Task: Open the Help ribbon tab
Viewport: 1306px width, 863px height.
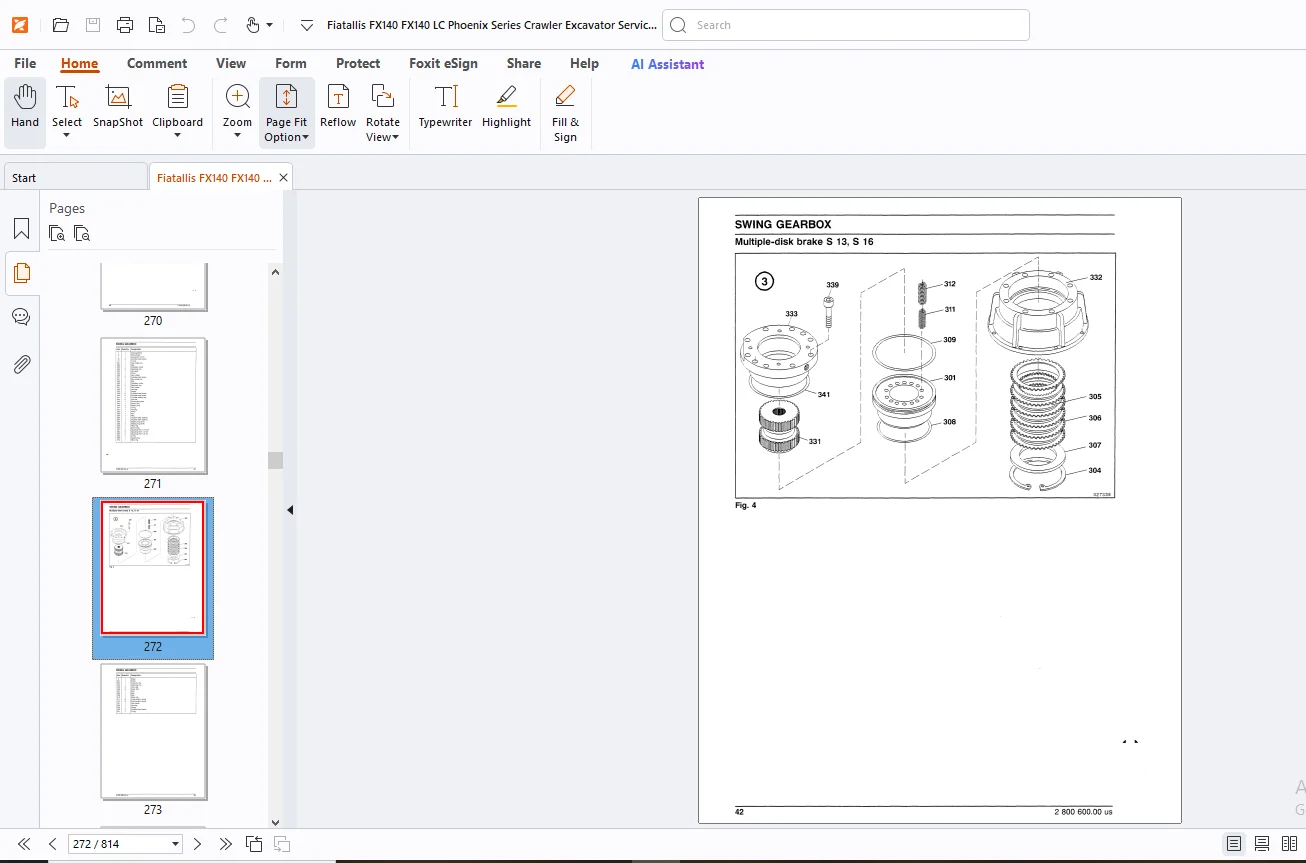Action: tap(584, 63)
